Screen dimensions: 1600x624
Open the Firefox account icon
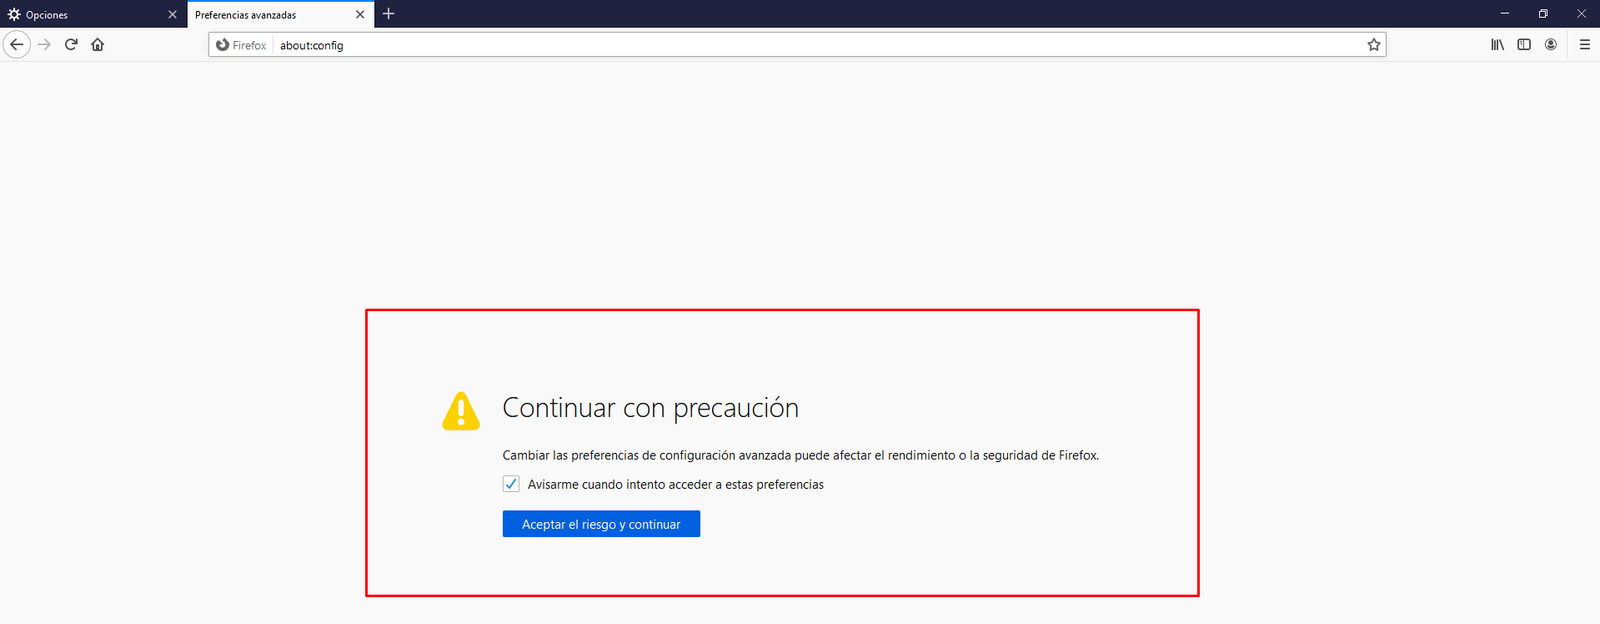click(x=1551, y=45)
